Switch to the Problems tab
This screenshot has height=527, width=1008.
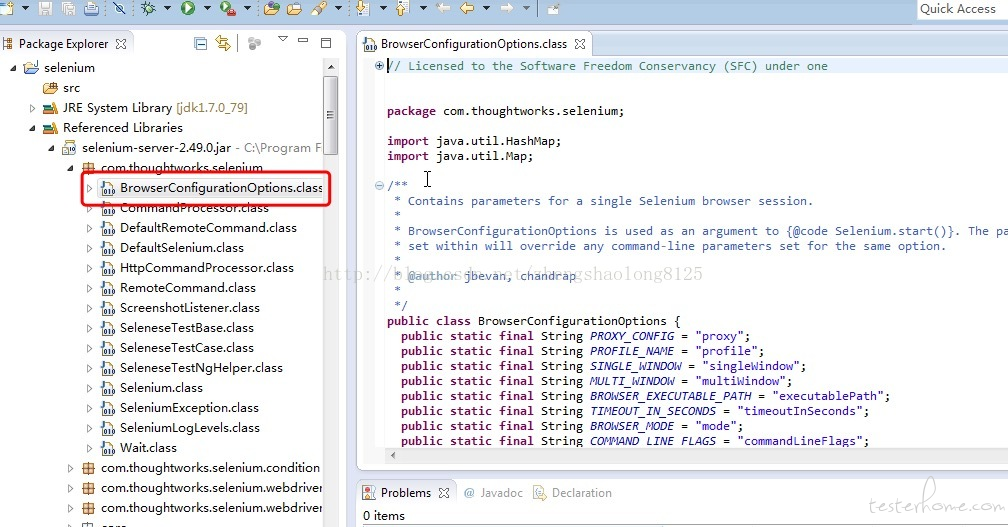(x=406, y=493)
